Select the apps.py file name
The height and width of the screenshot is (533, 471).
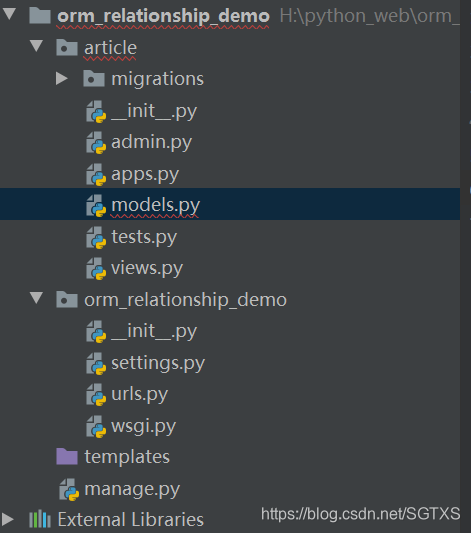pos(145,175)
